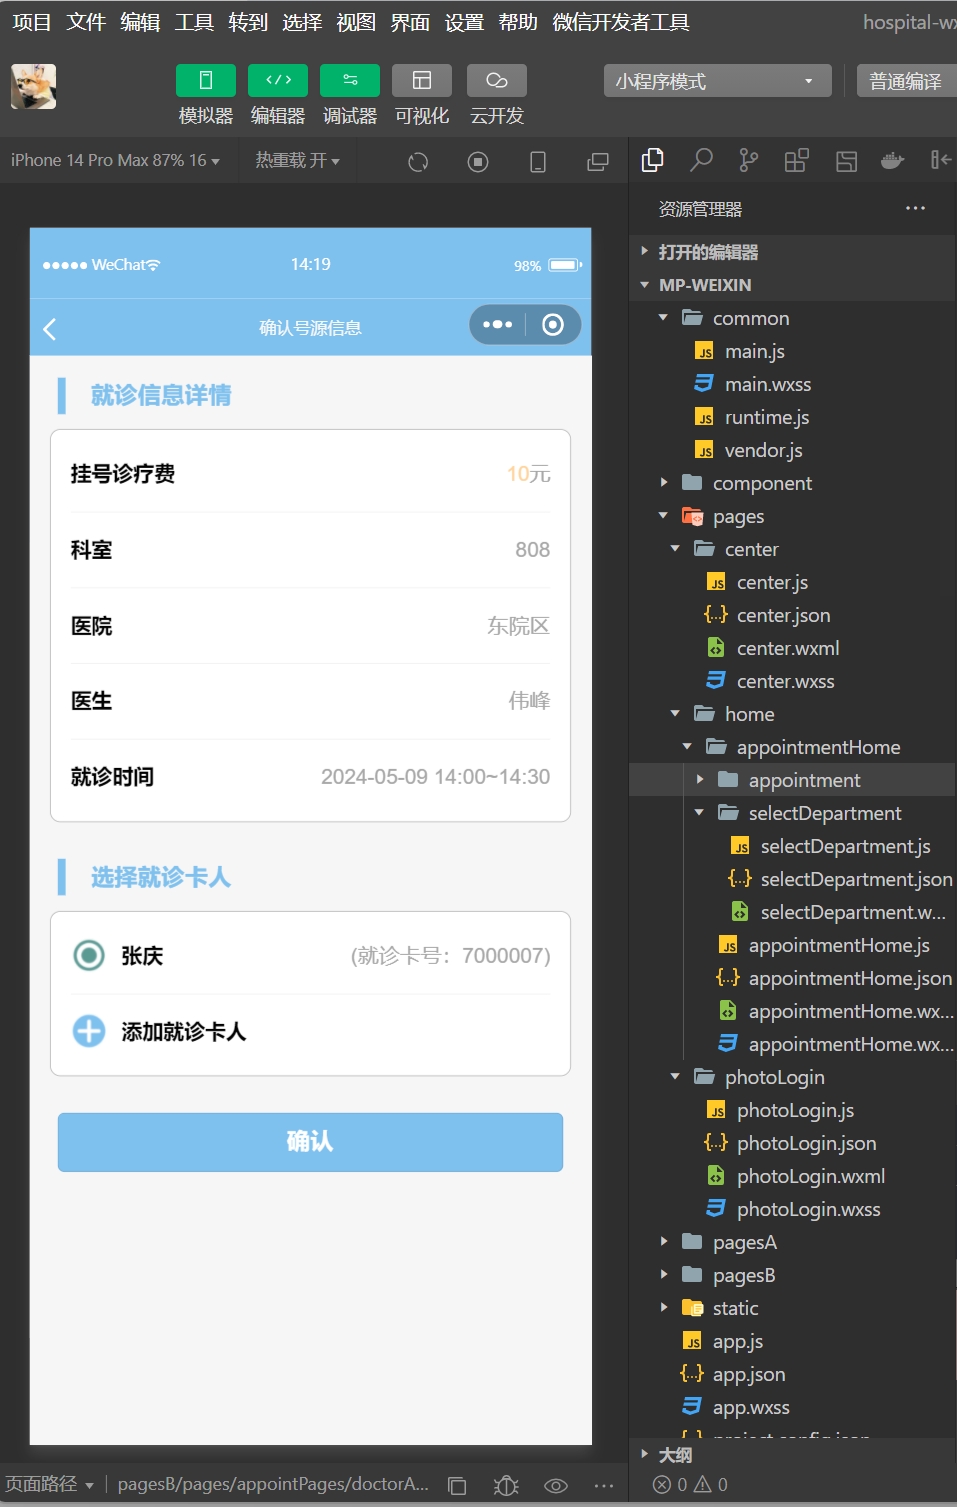Image resolution: width=957 pixels, height=1507 pixels.
Task: Open the 普通编译 compile dropdown
Action: pos(906,81)
